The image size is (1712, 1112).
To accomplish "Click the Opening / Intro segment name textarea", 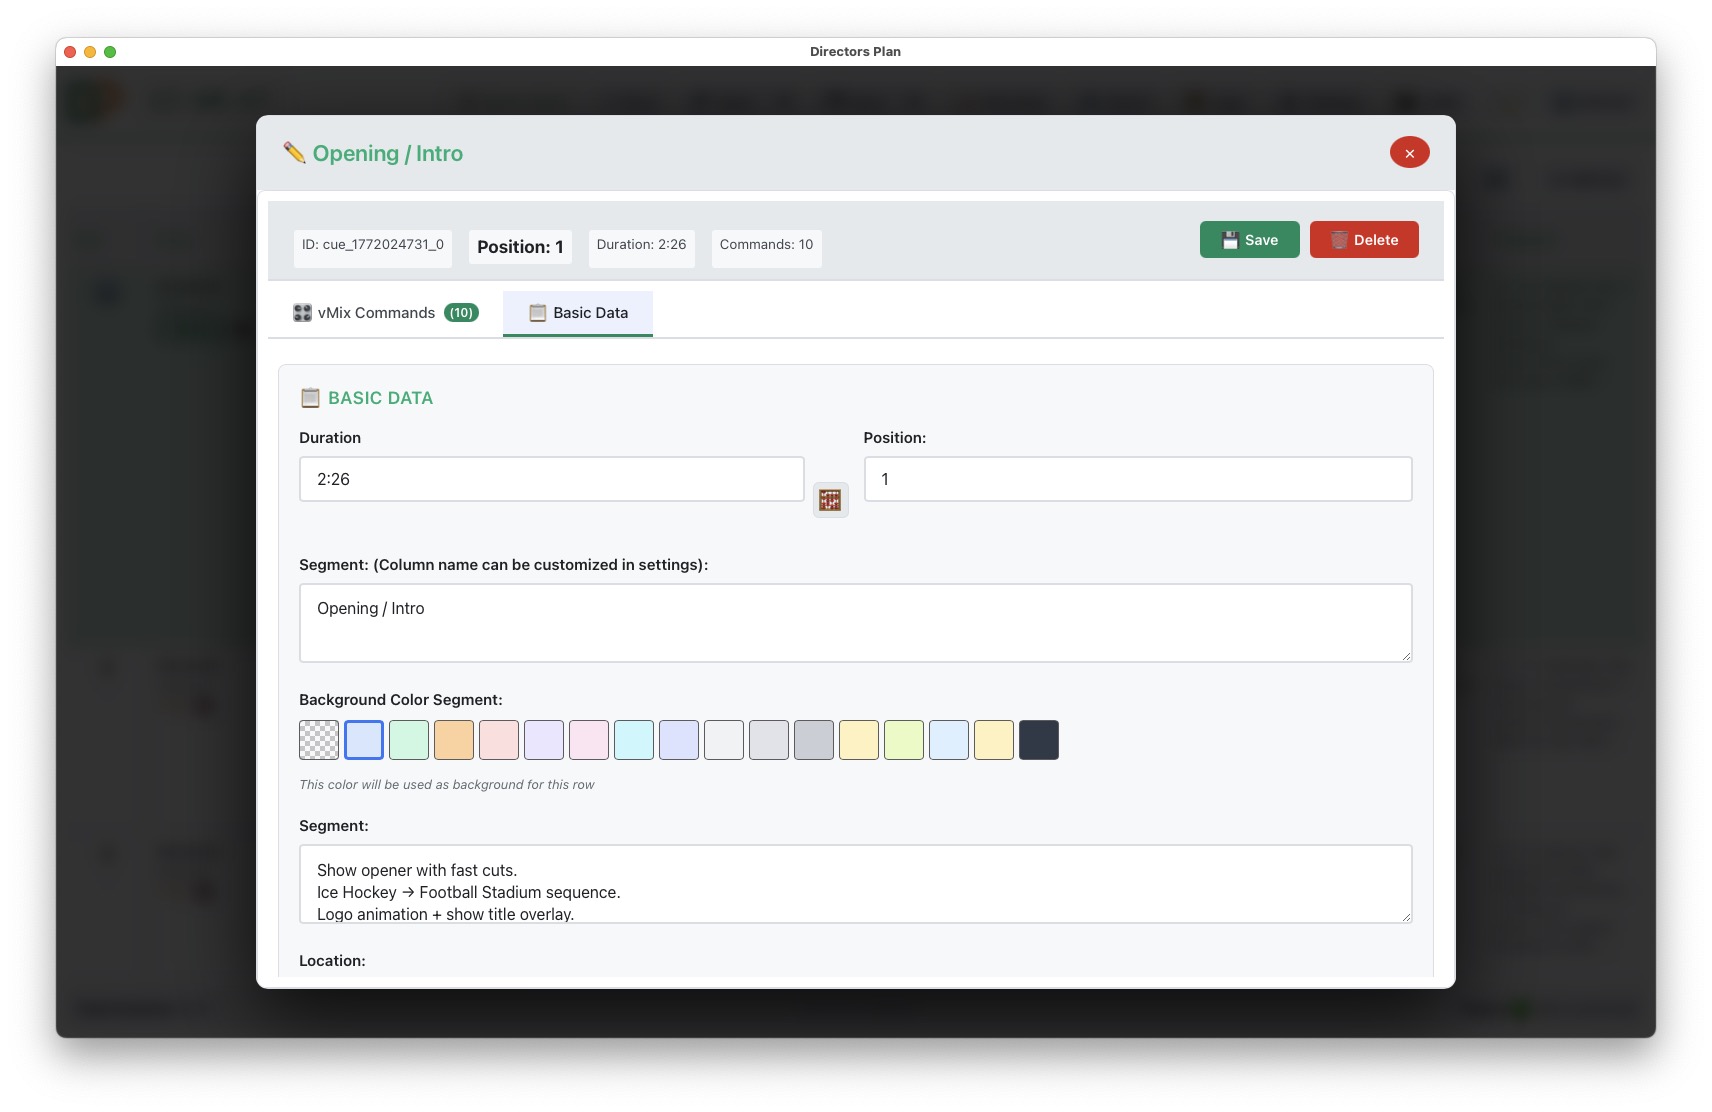I will [x=855, y=622].
